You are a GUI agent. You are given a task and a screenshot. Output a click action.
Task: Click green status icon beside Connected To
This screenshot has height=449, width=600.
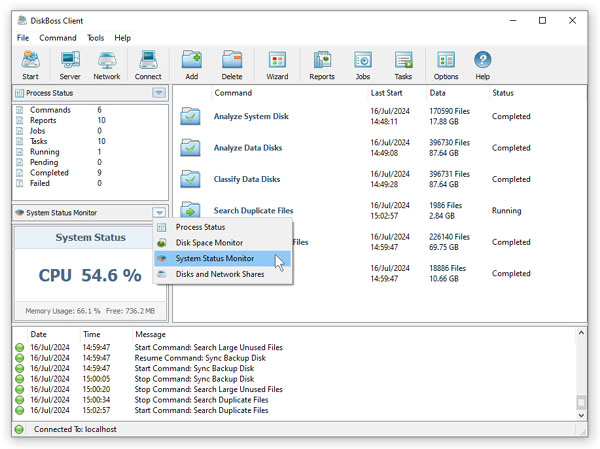tap(19, 429)
